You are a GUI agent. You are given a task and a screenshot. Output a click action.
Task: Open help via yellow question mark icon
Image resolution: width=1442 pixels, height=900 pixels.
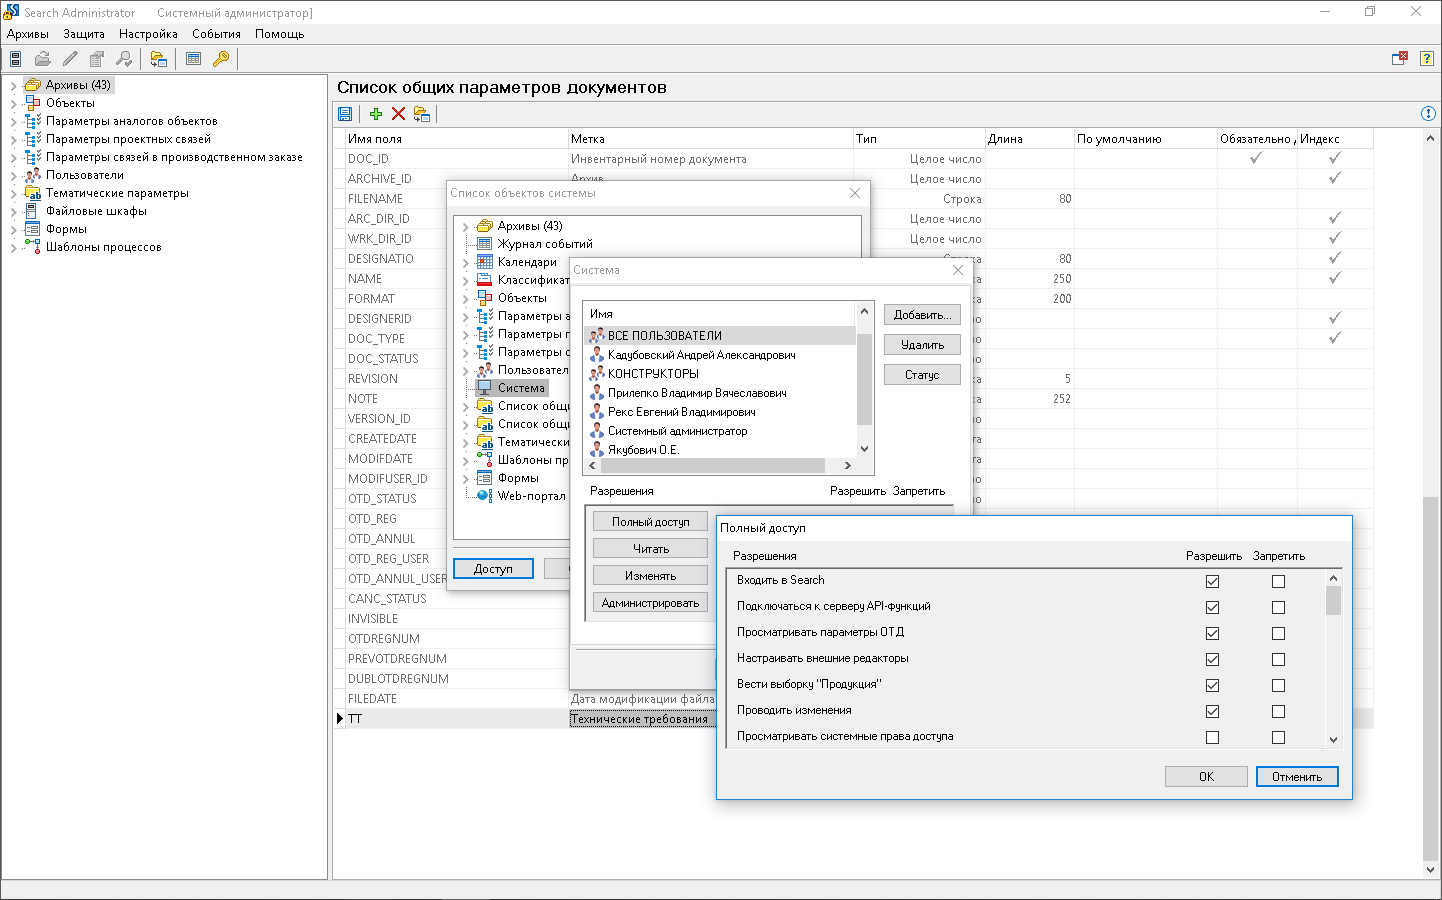1427,59
